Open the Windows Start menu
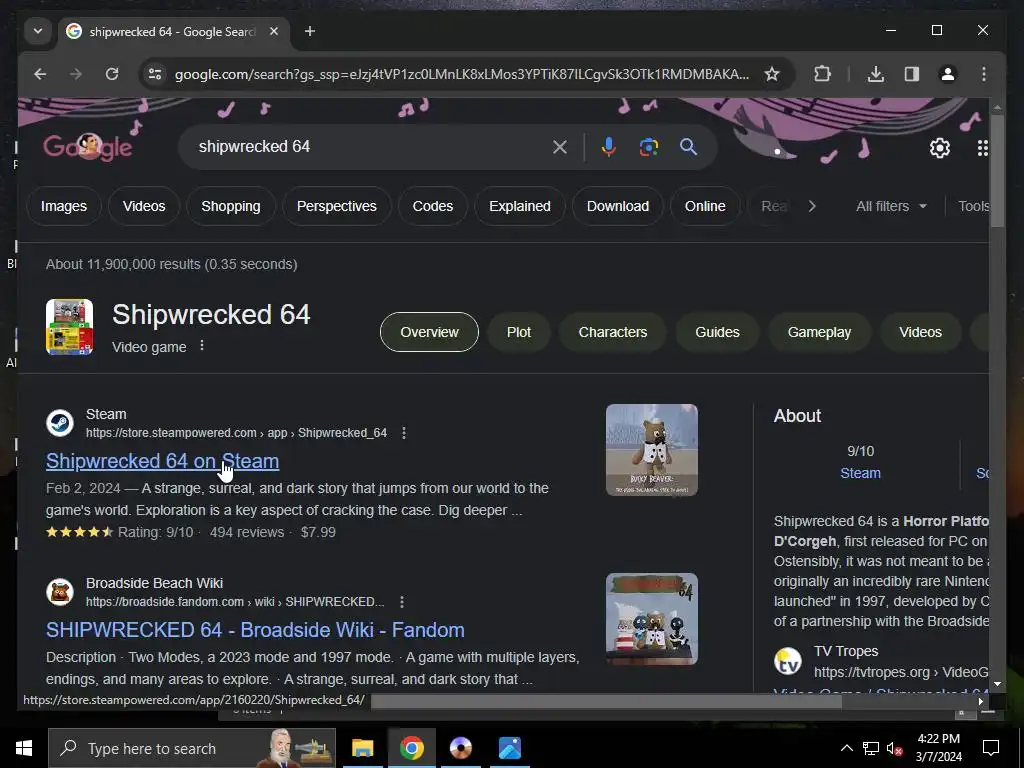This screenshot has height=768, width=1024. [x=24, y=748]
